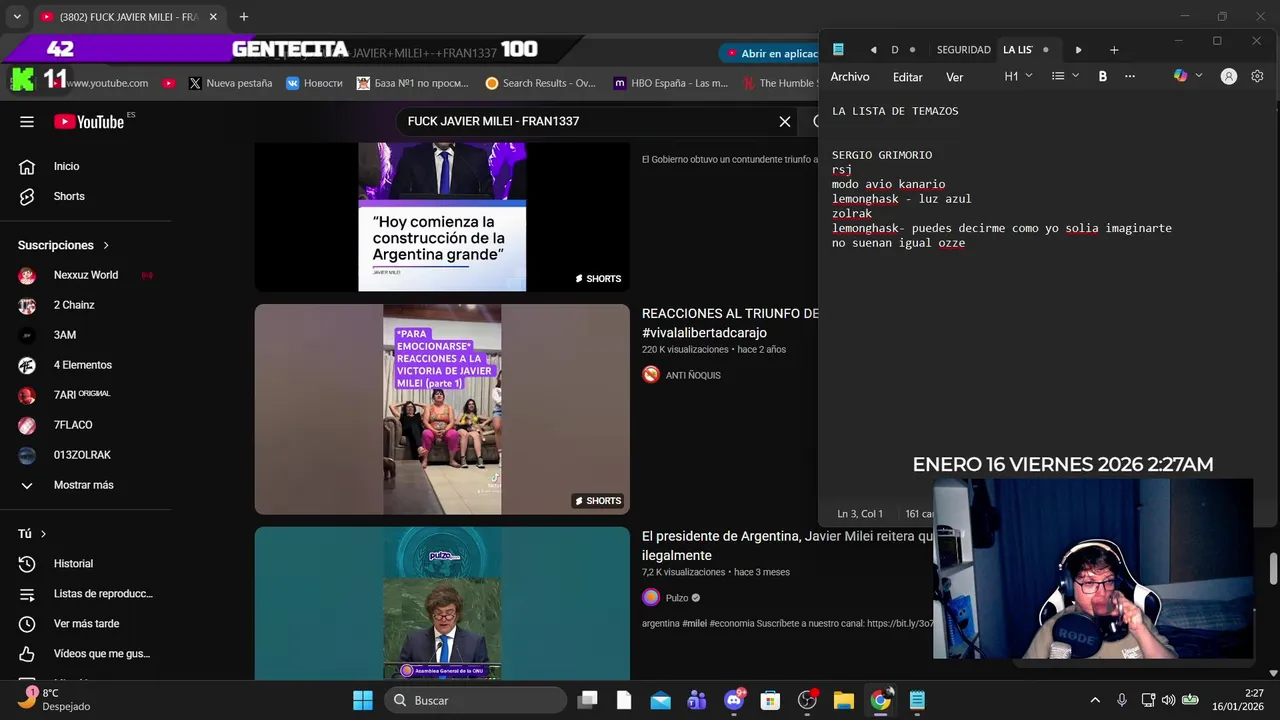Click 'SERGIO GRIMORIO' line in Notepad
Screen dimensions: 1280x720
[882, 155]
